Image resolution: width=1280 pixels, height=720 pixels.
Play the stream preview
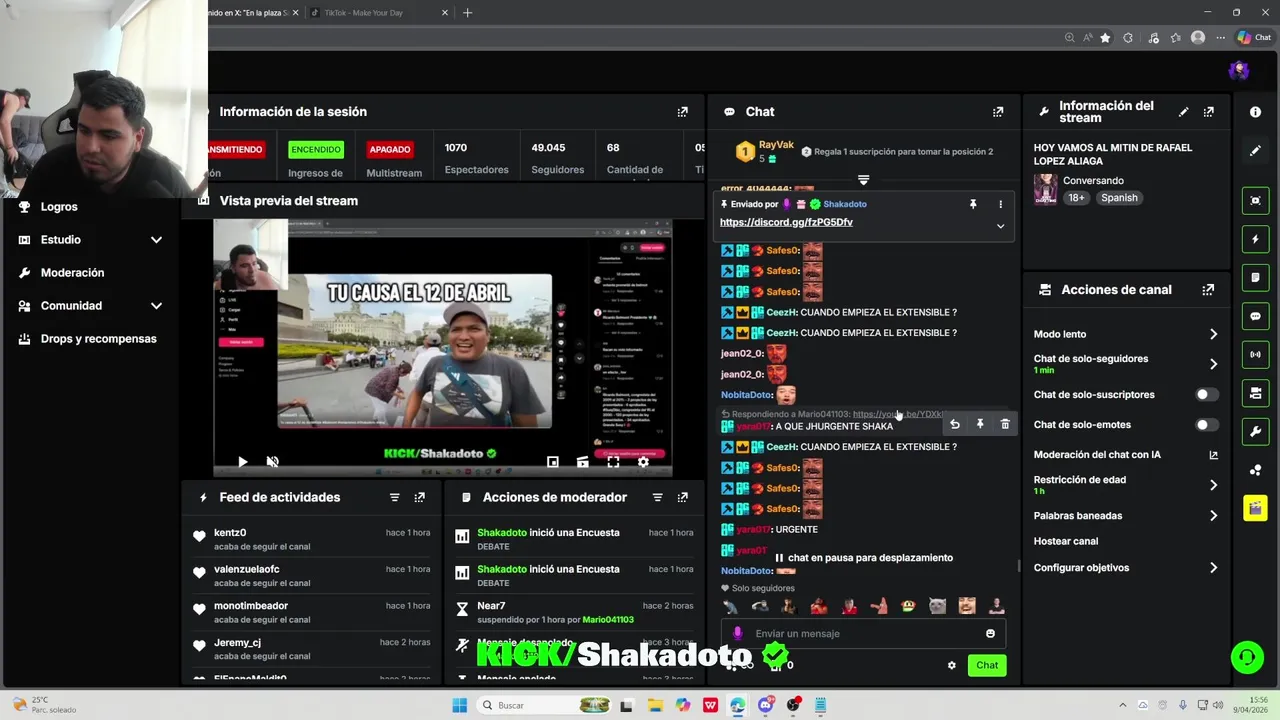tap(242, 462)
